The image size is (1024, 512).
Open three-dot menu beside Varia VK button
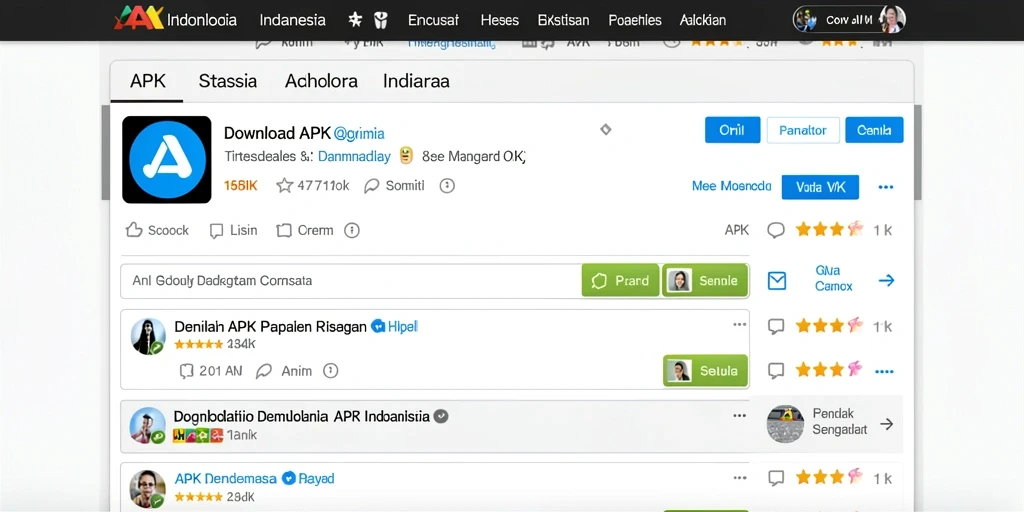pos(886,187)
